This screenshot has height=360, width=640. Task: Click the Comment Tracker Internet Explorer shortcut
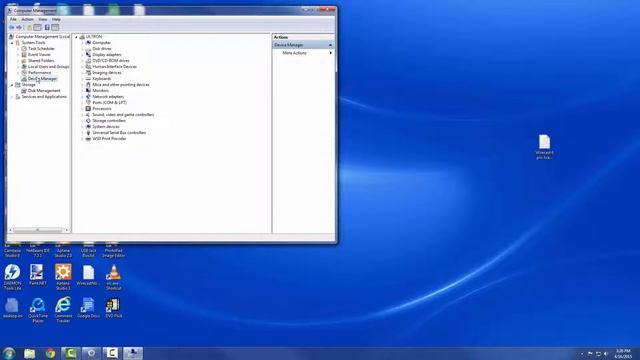(63, 310)
